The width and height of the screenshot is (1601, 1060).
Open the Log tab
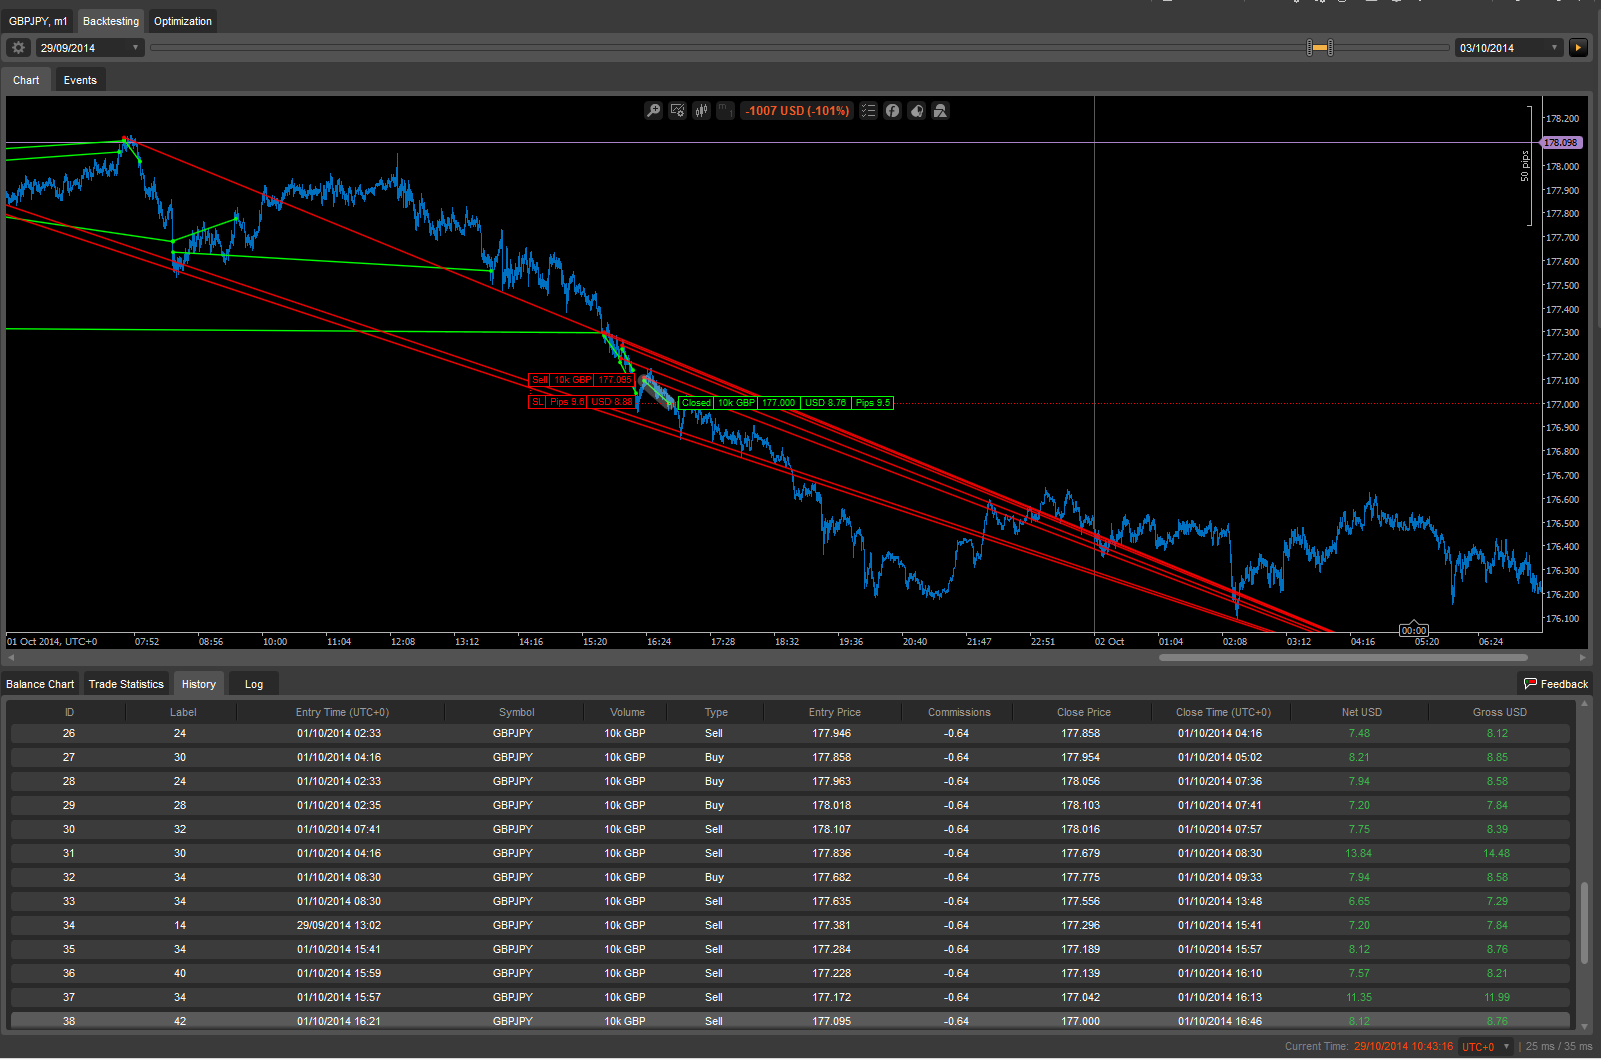254,684
